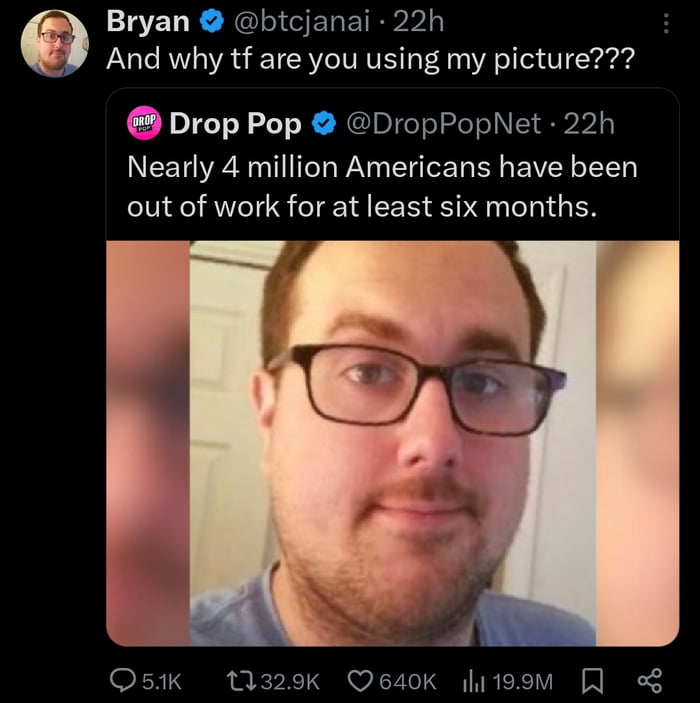Click the 640K likes count
The image size is (700, 703).
[406, 681]
